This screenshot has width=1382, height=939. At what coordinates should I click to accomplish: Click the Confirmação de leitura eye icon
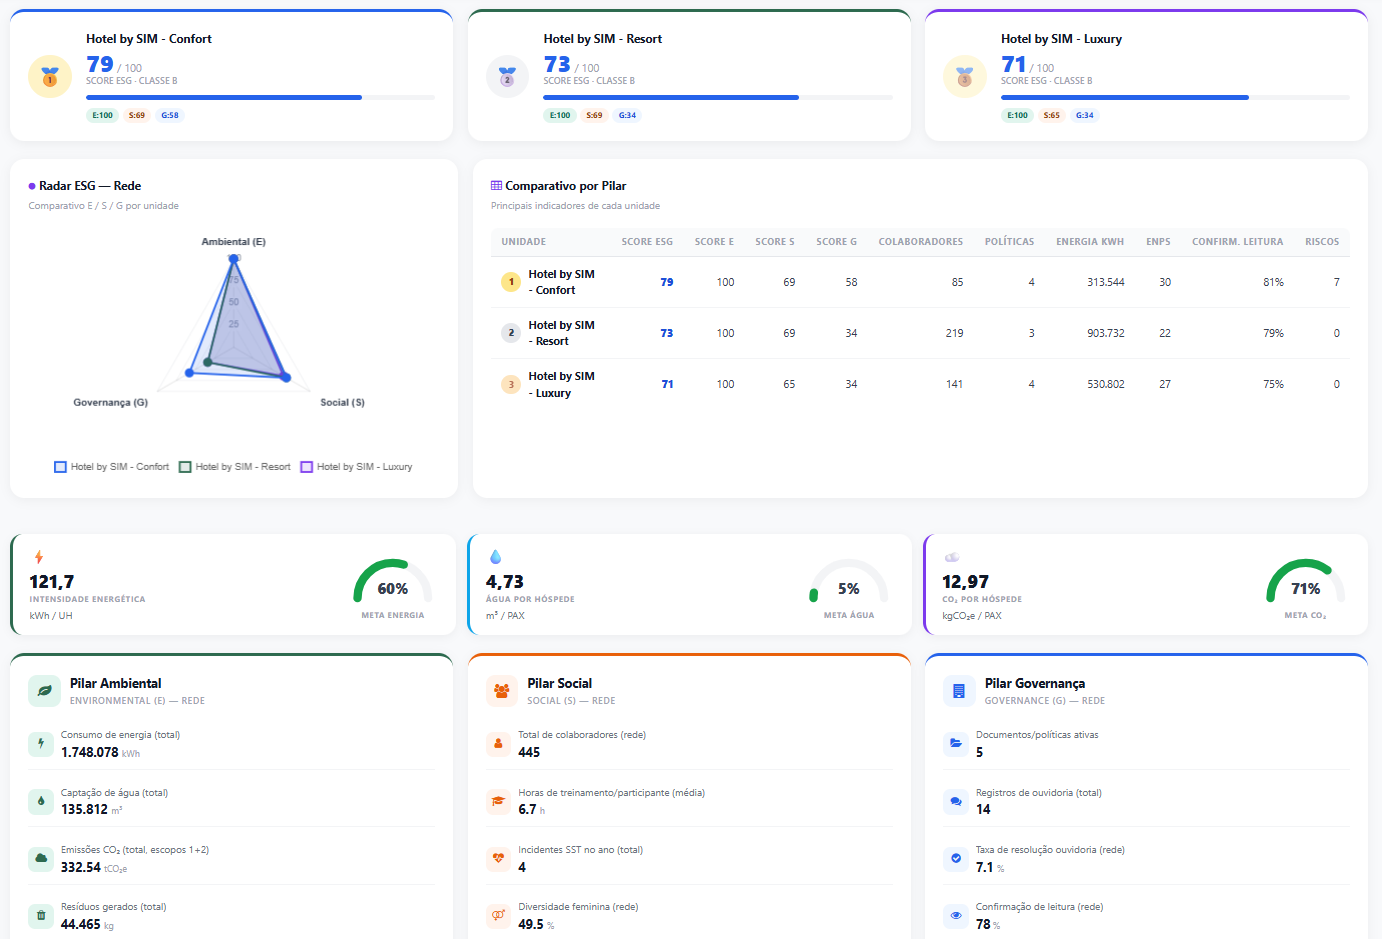click(956, 916)
